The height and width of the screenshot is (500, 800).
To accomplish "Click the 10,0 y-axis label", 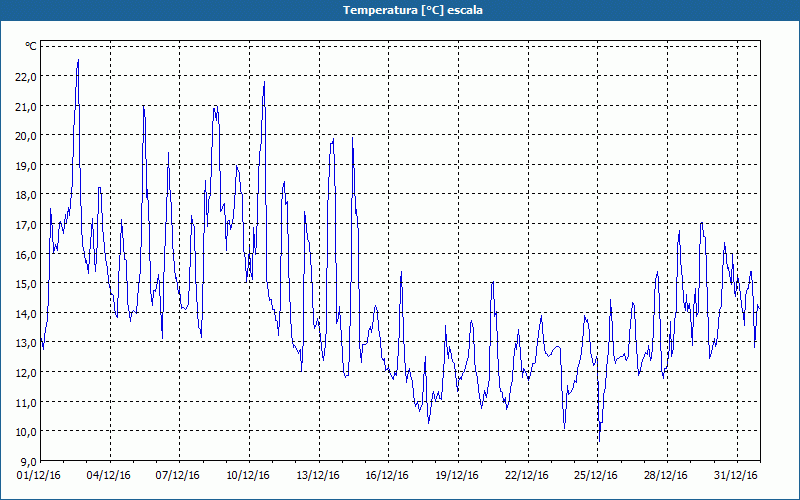I will click(27, 432).
